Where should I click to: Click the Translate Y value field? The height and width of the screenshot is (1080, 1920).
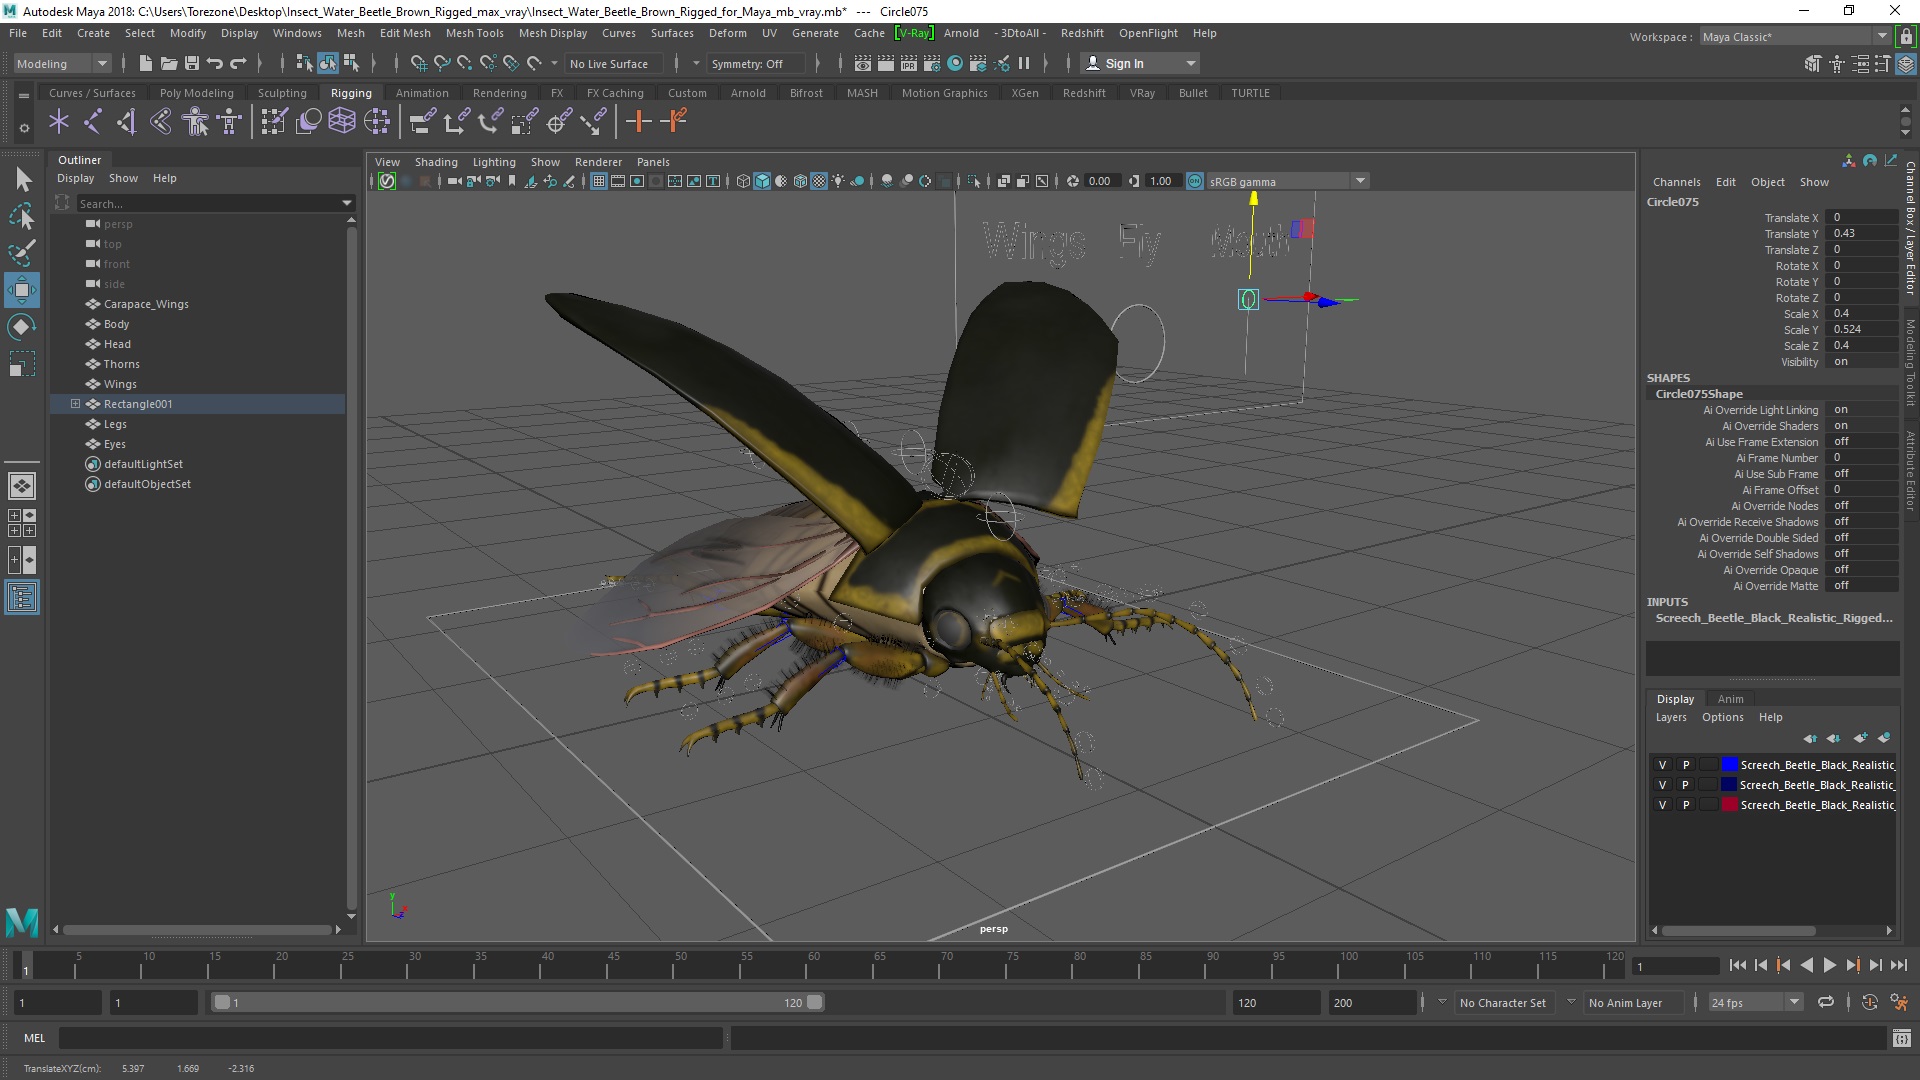[x=1860, y=233]
